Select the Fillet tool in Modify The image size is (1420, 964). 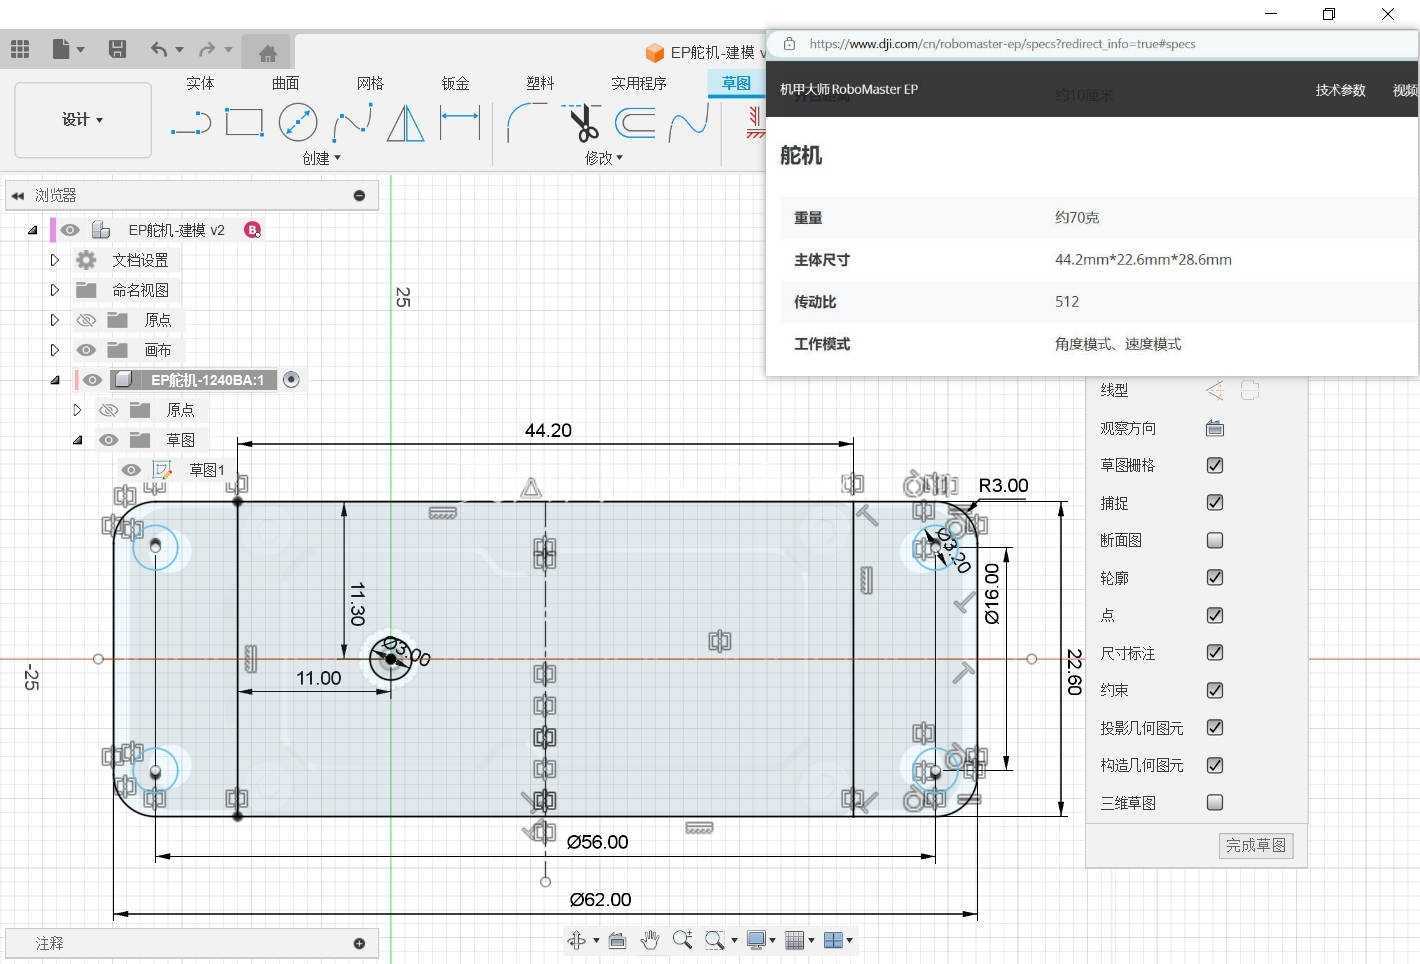click(x=526, y=123)
